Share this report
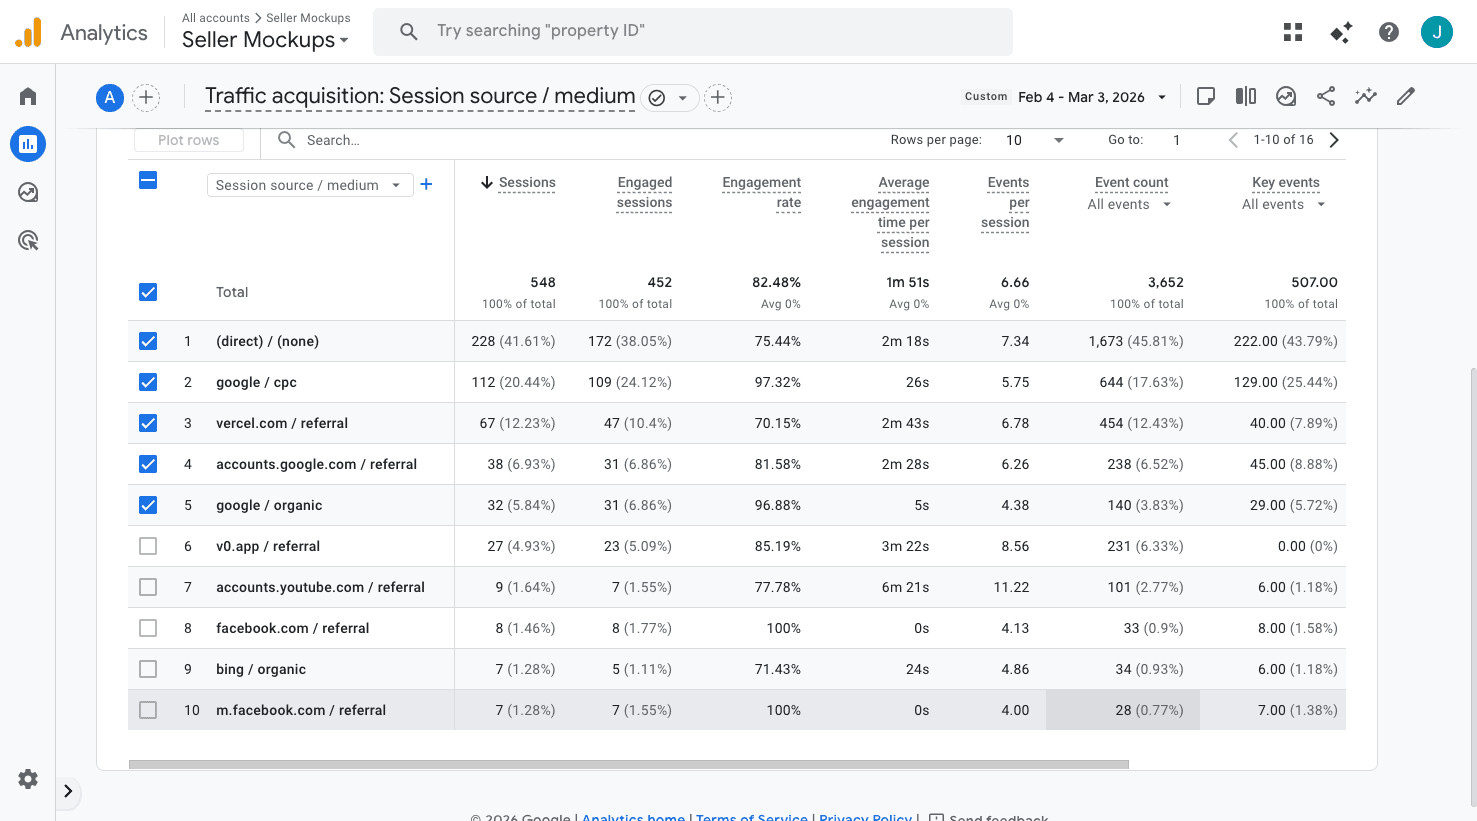 1326,96
